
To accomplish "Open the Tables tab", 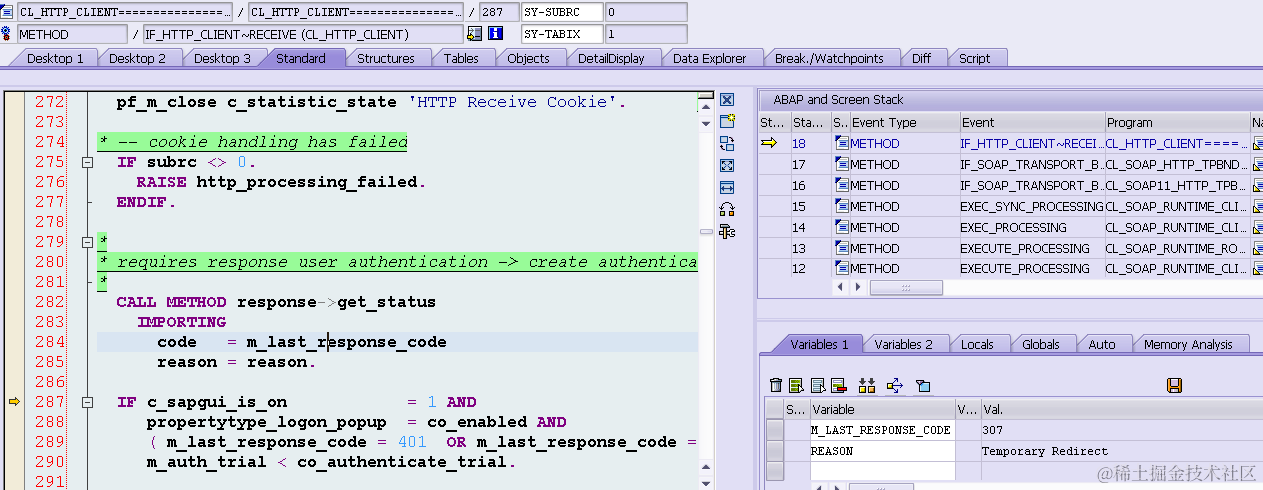I will pyautogui.click(x=461, y=58).
